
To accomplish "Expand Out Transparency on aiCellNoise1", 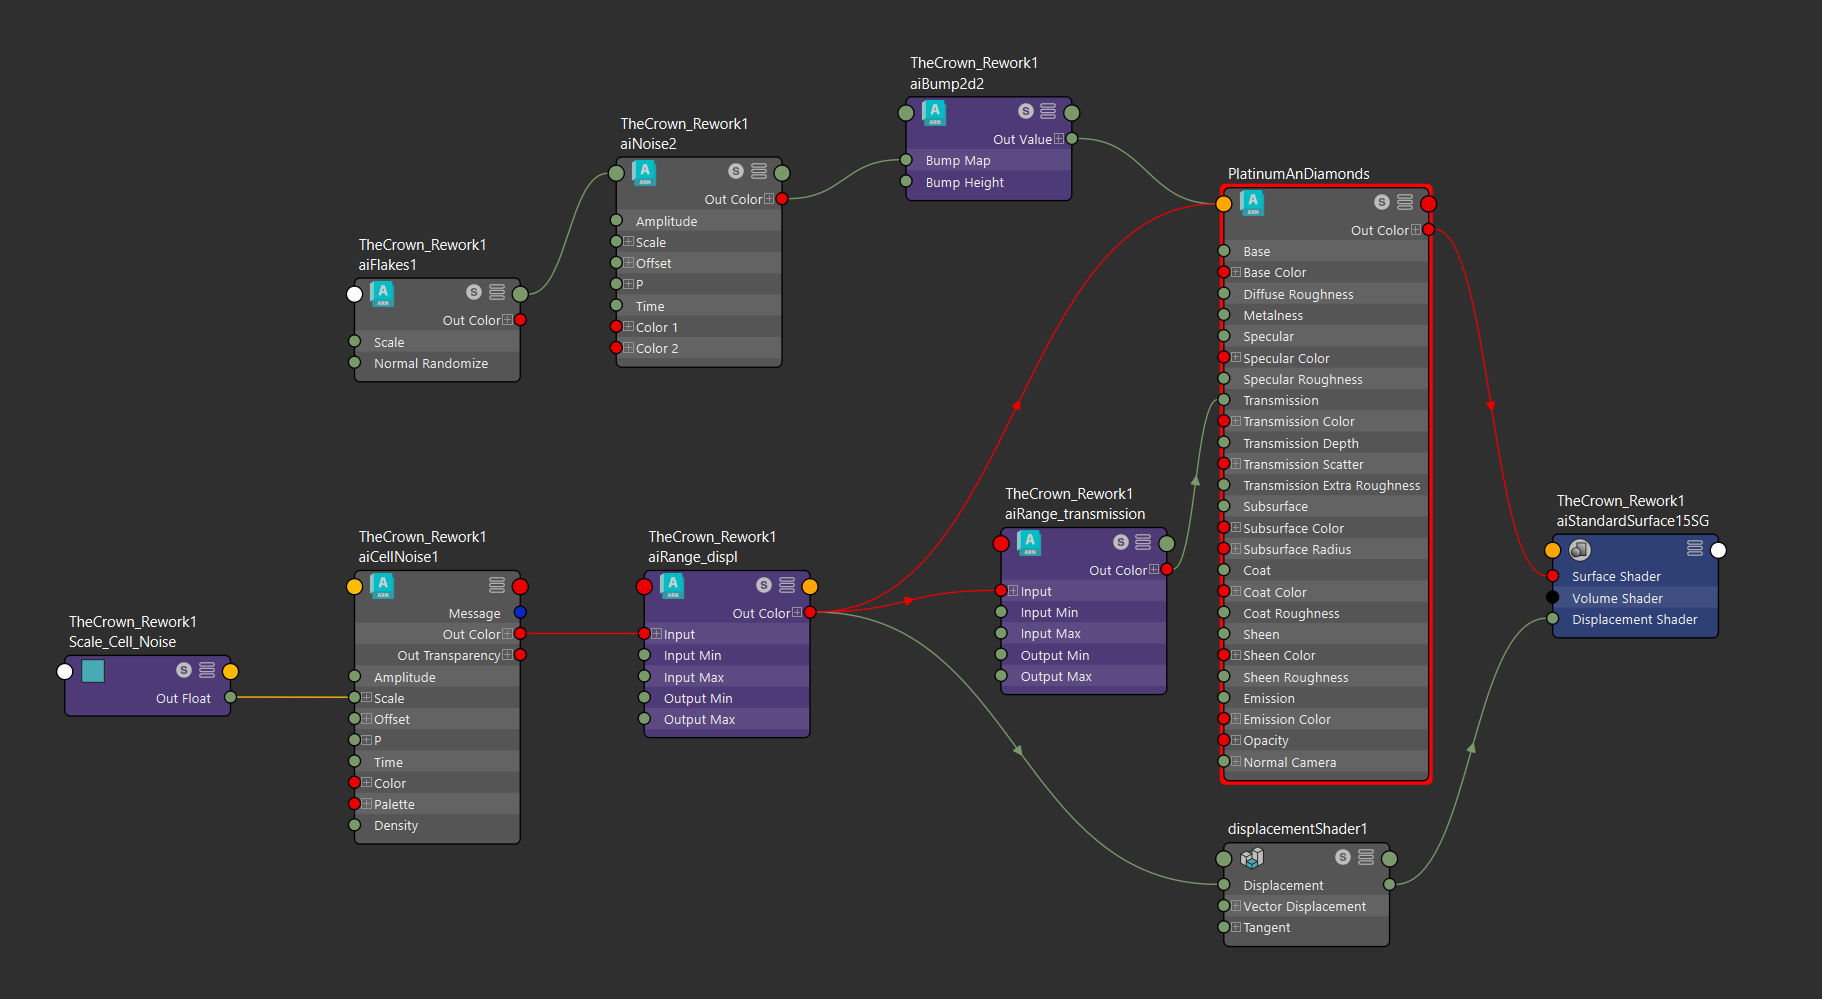I will (507, 655).
